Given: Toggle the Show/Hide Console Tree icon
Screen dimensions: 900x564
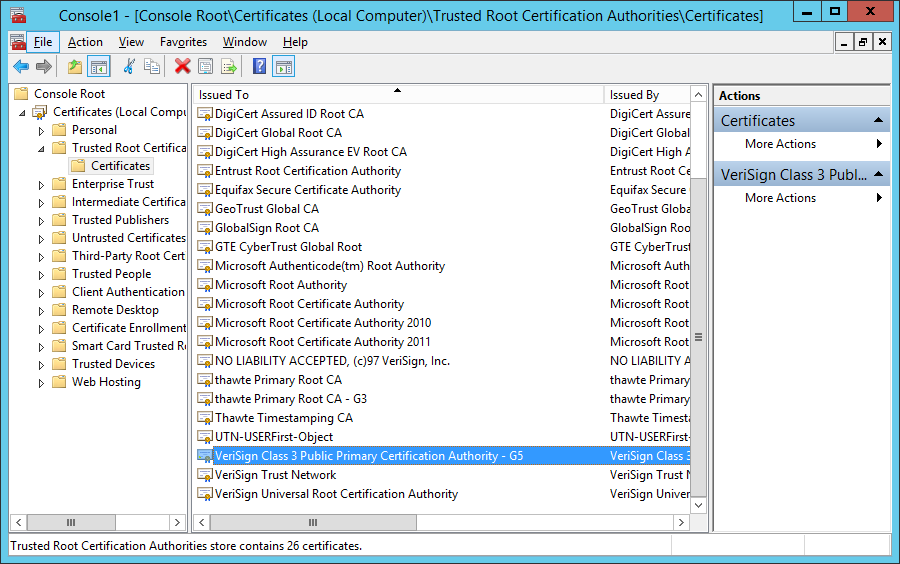Looking at the screenshot, I should 99,67.
